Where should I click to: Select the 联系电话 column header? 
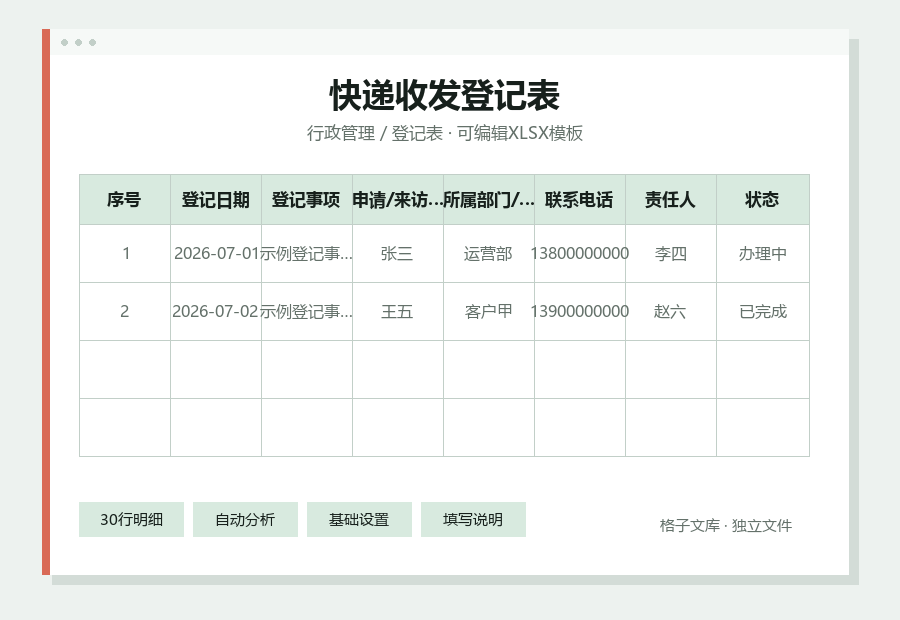pyautogui.click(x=580, y=200)
